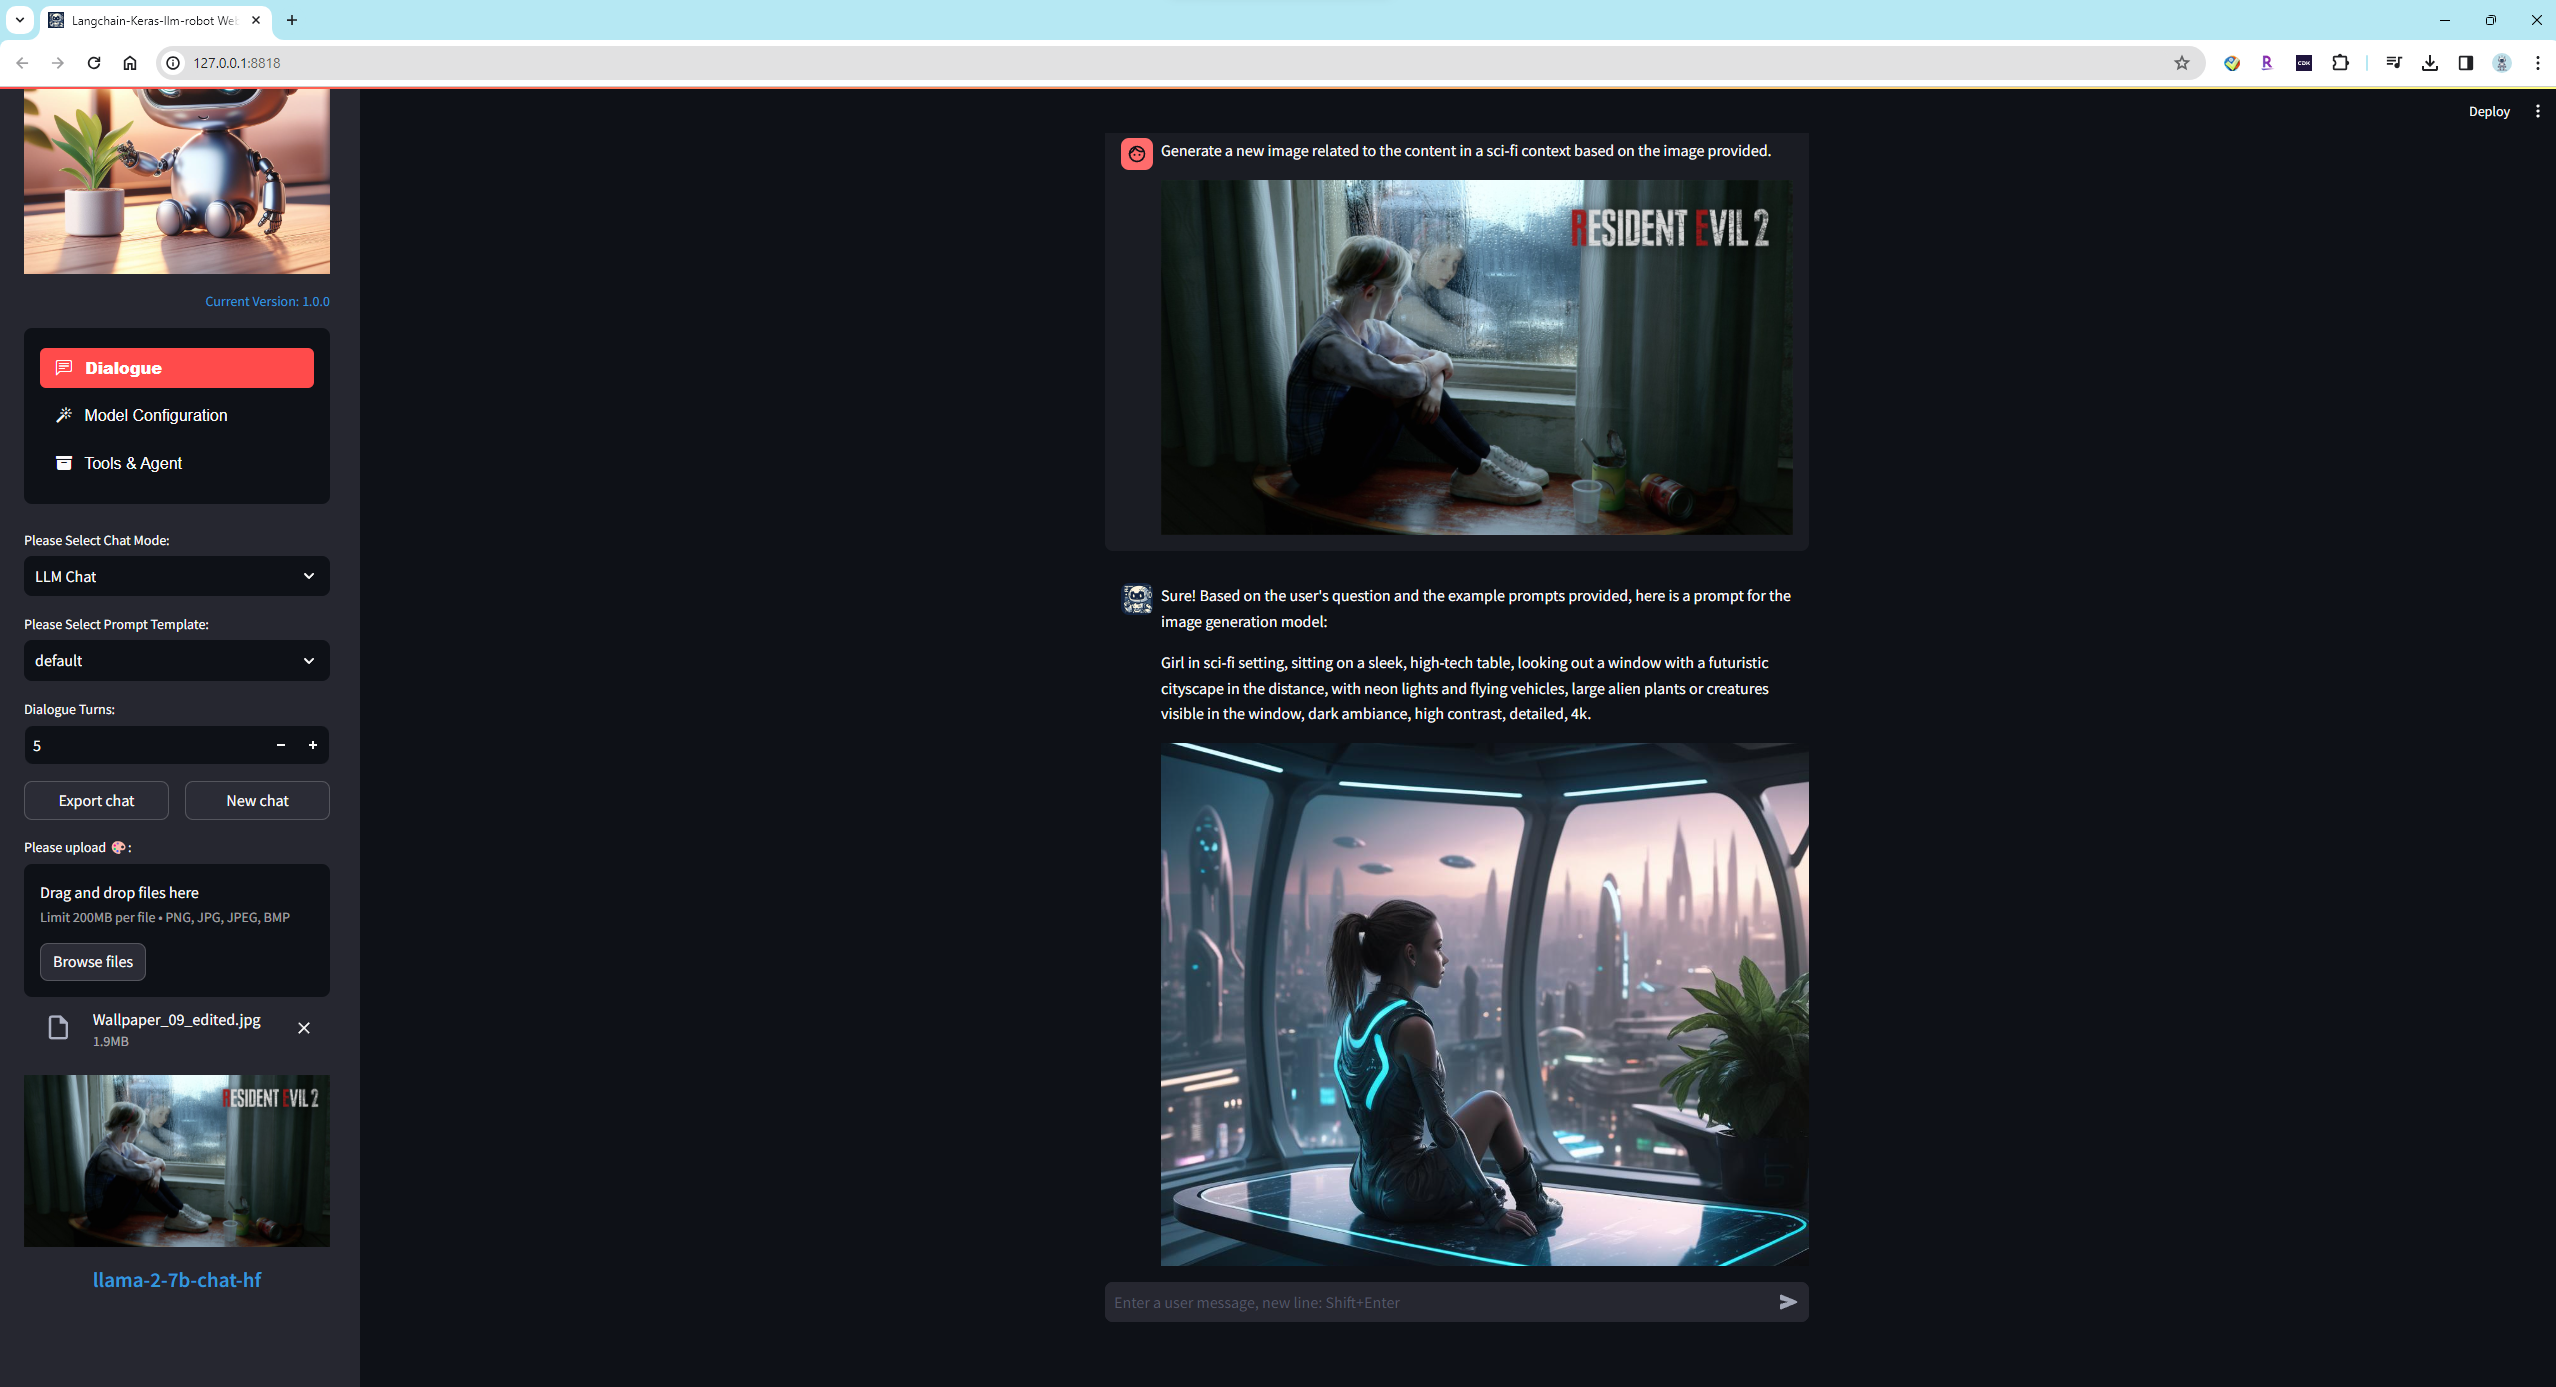Expand the Chat Mode dropdown

[176, 576]
